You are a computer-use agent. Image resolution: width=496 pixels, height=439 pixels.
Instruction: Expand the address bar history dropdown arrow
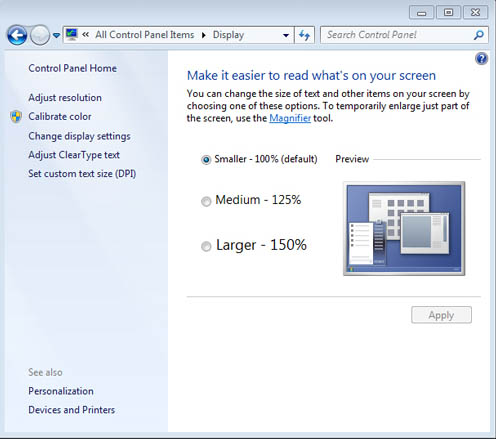coord(286,35)
